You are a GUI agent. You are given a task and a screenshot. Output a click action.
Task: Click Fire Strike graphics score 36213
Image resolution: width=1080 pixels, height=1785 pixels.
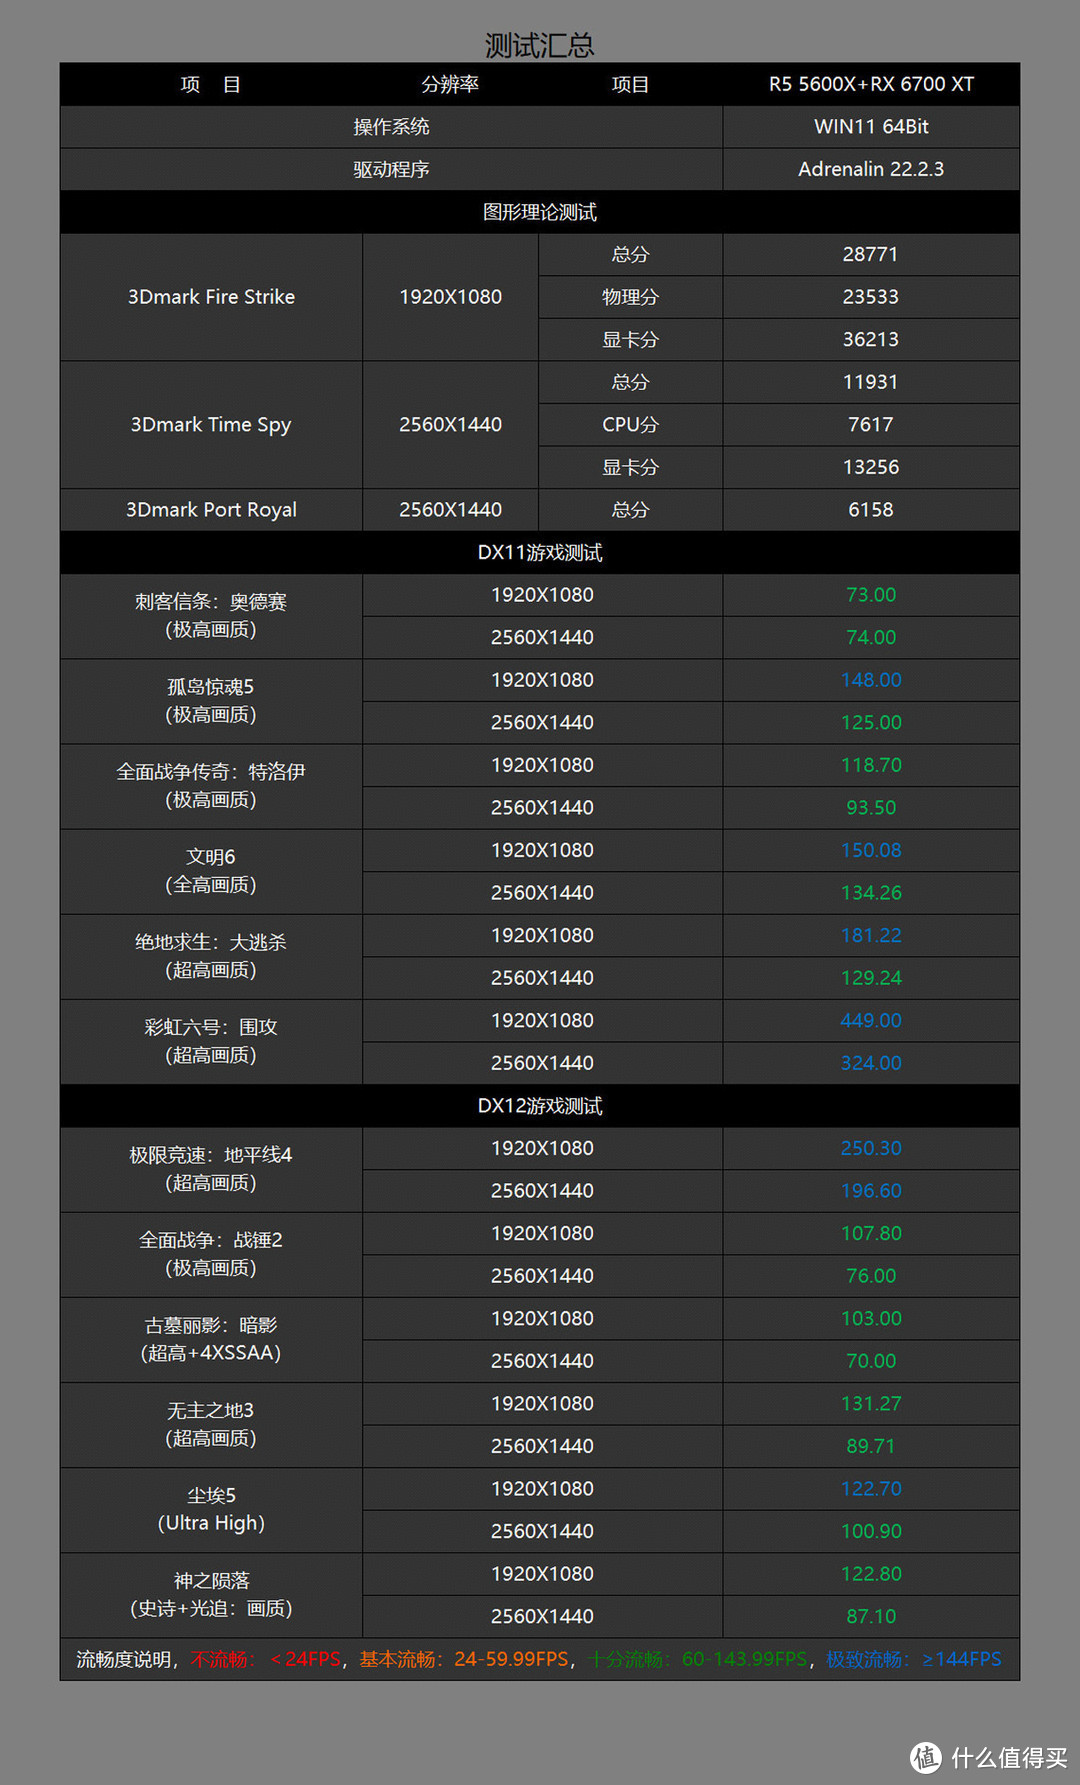(x=871, y=340)
